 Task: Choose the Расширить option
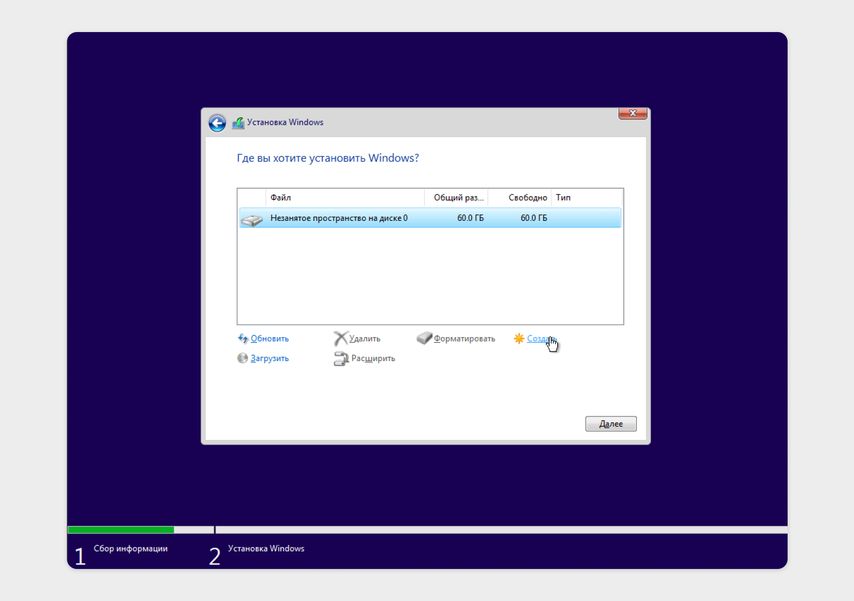[x=373, y=358]
